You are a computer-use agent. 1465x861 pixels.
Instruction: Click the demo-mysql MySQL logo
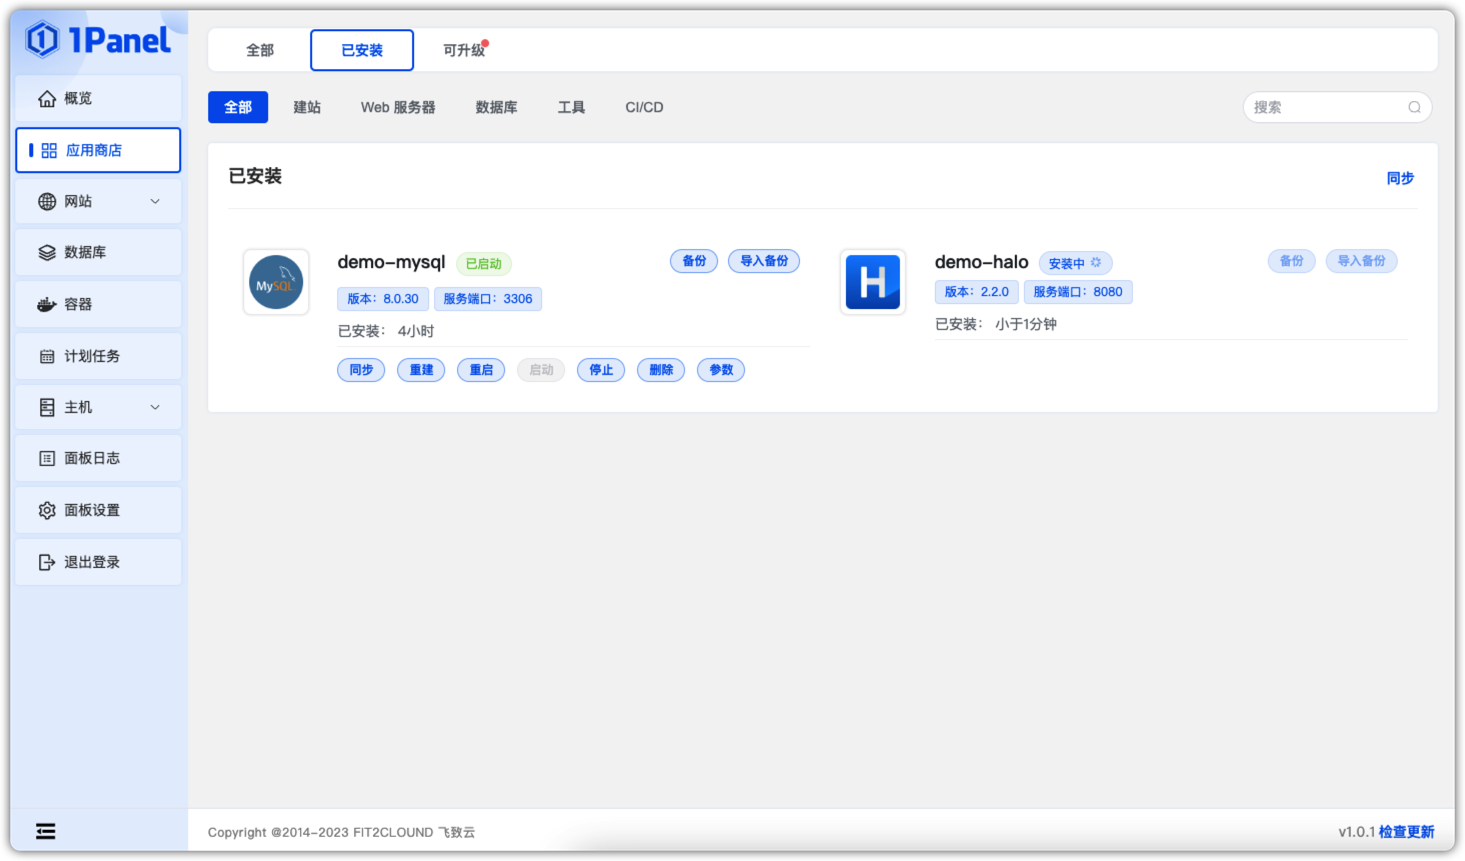pos(276,282)
